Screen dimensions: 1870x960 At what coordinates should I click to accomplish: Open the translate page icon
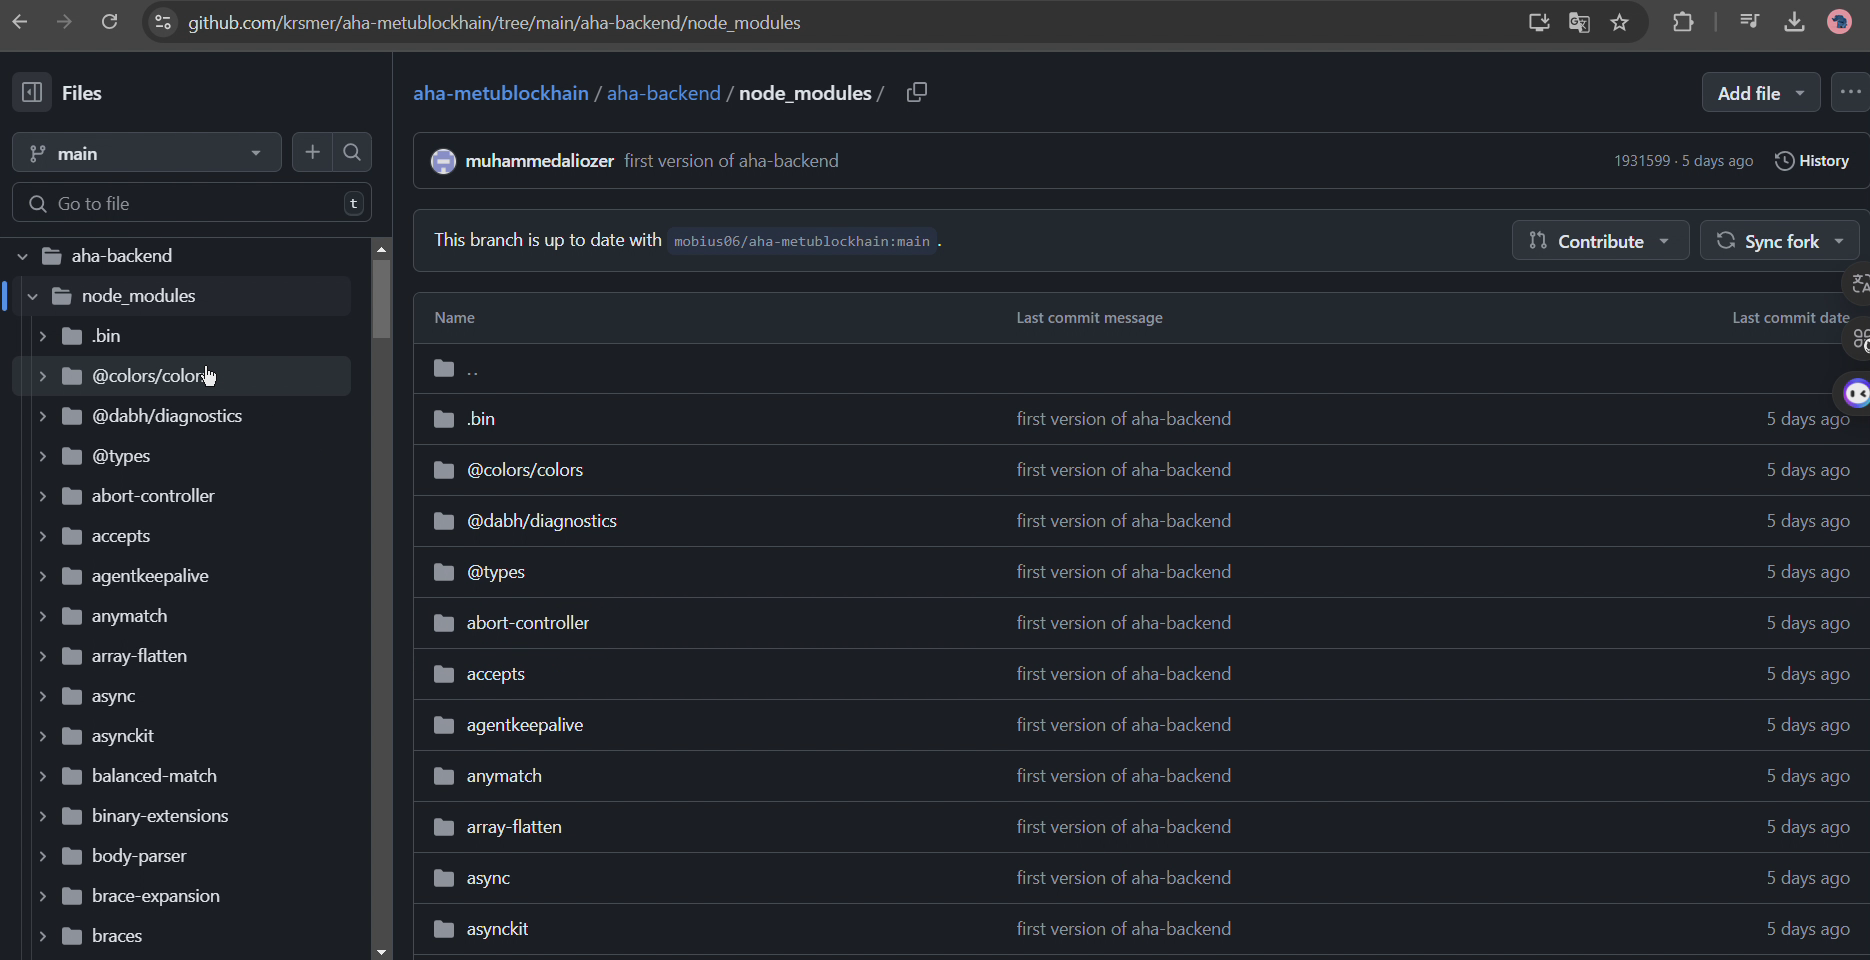(x=1579, y=22)
